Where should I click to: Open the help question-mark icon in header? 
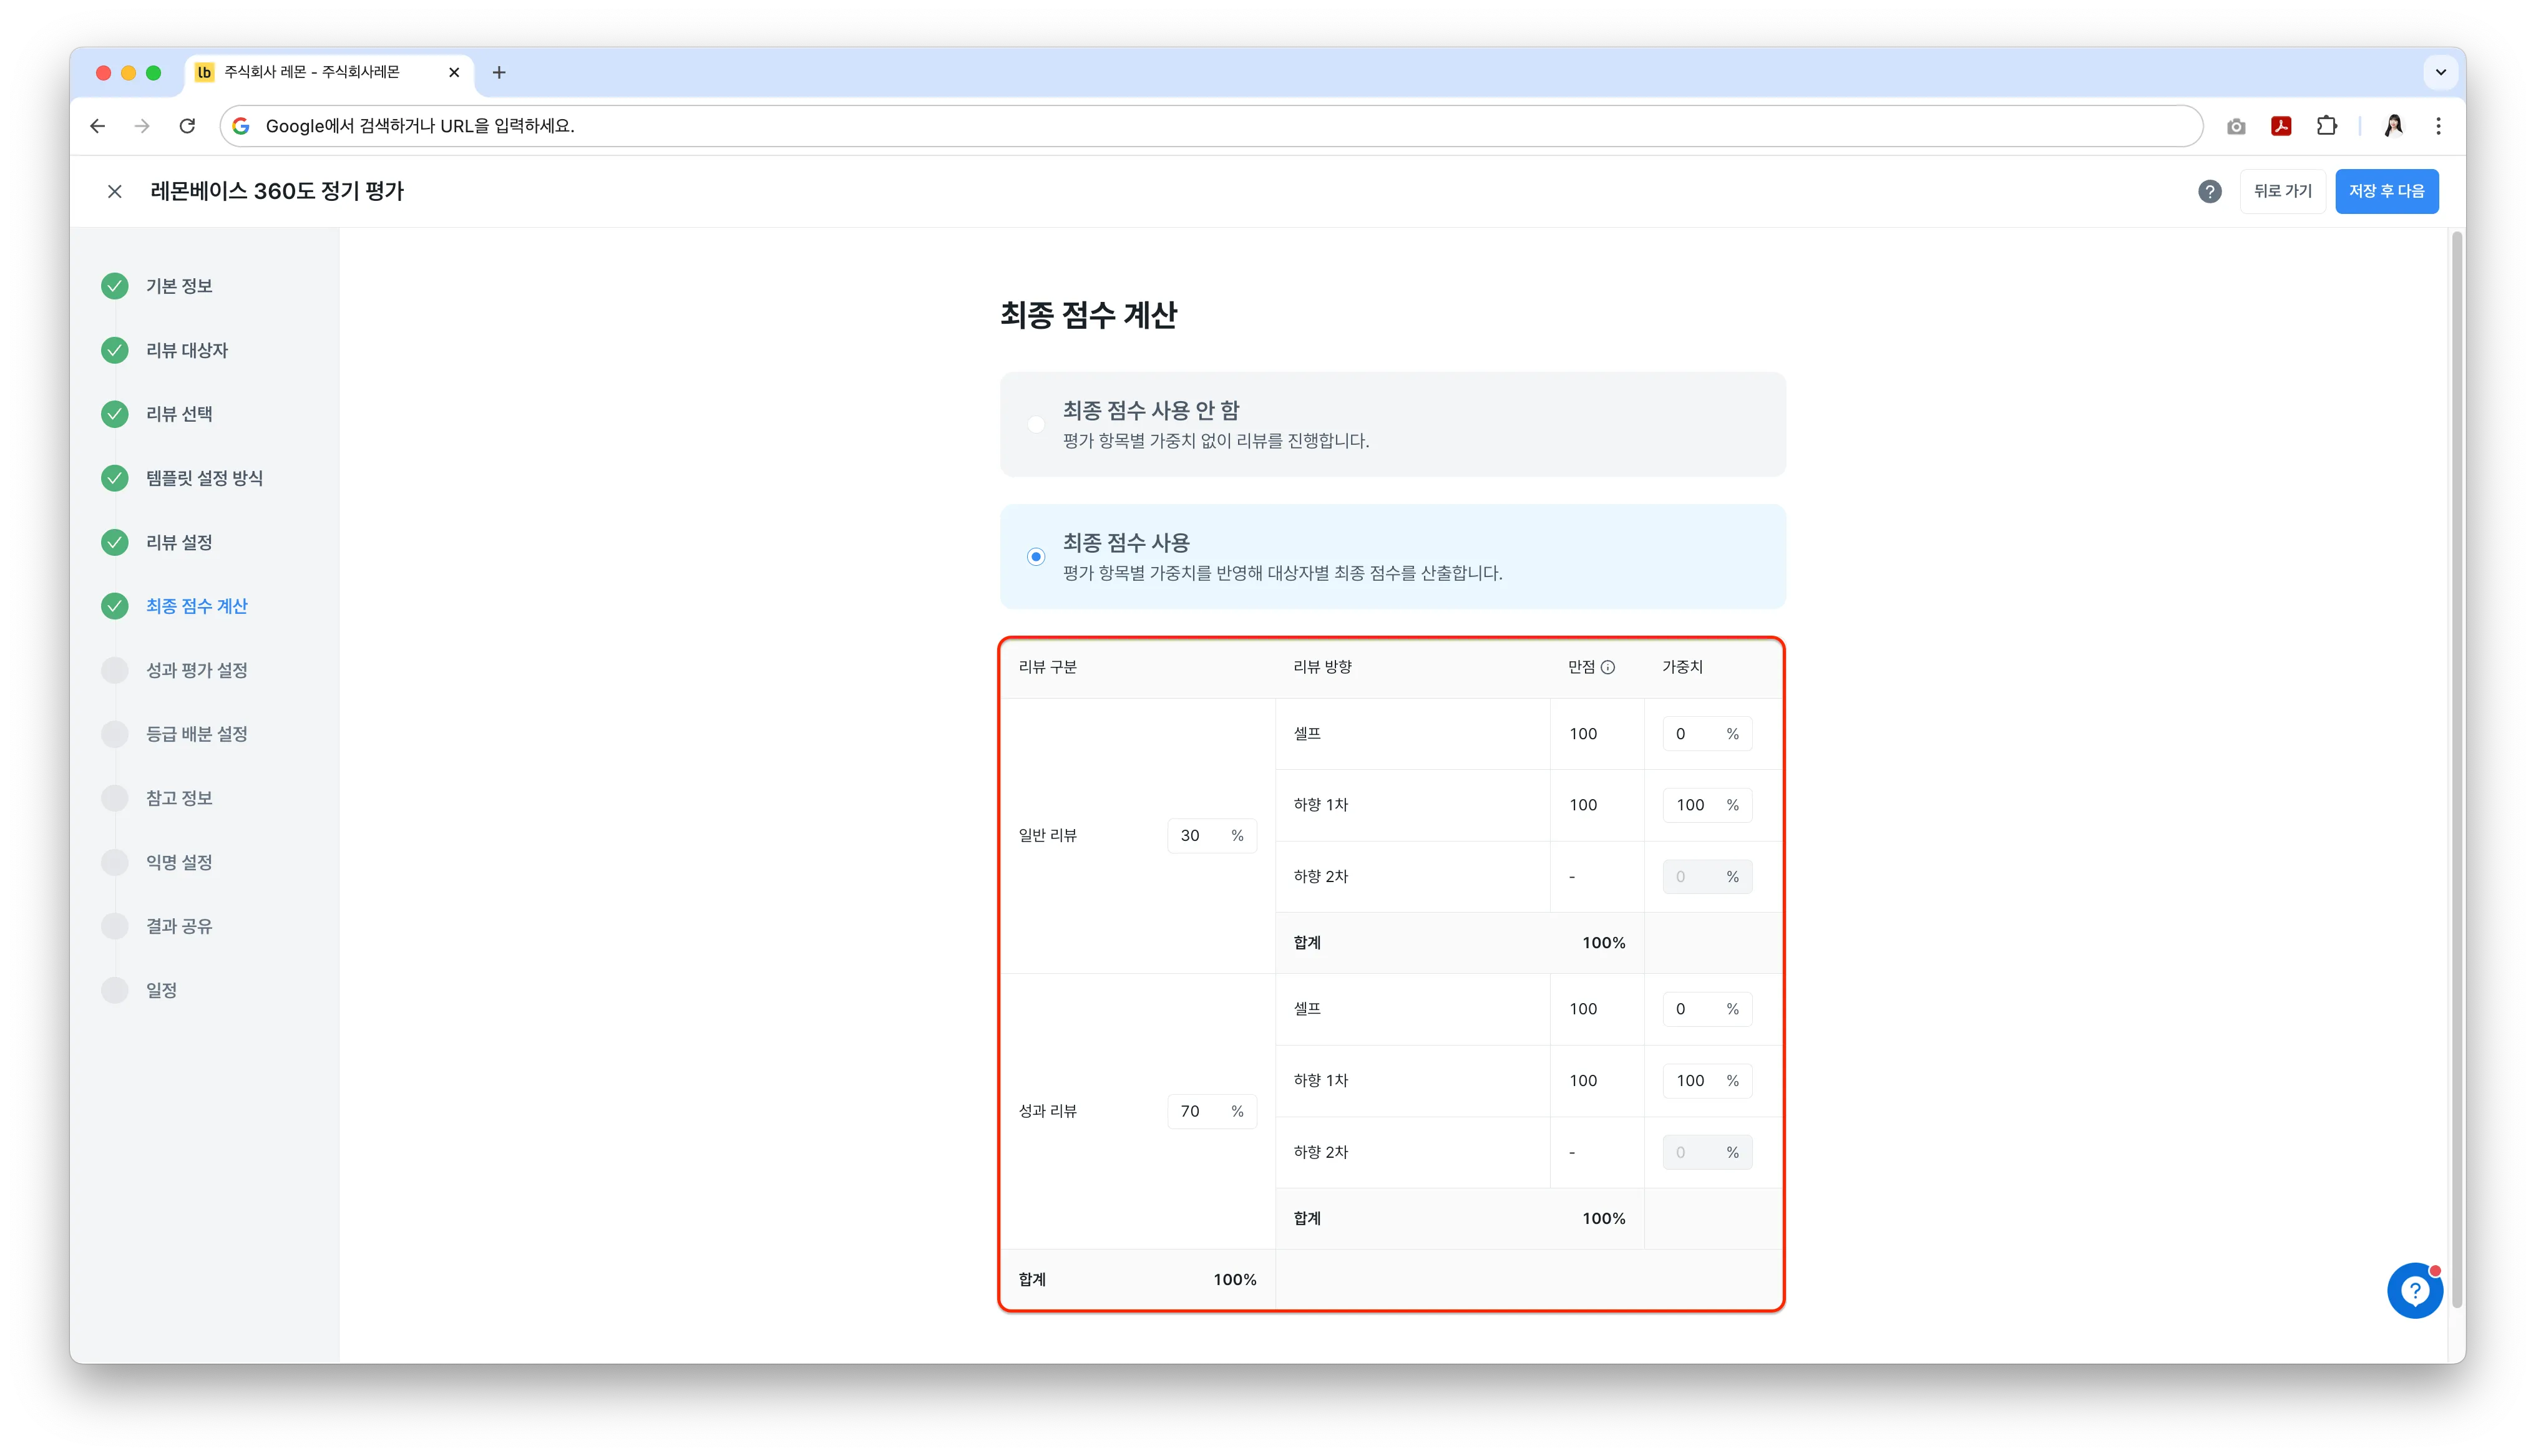[2209, 191]
